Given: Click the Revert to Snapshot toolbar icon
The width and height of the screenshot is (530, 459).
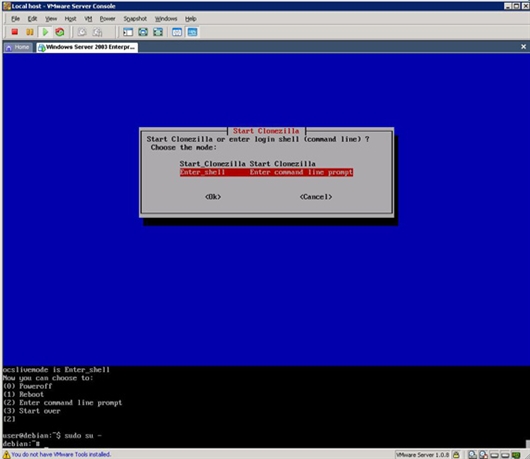Looking at the screenshot, I should (97, 32).
